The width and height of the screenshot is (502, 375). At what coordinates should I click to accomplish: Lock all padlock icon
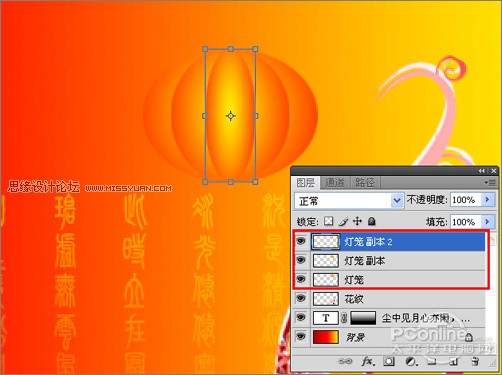pos(372,221)
